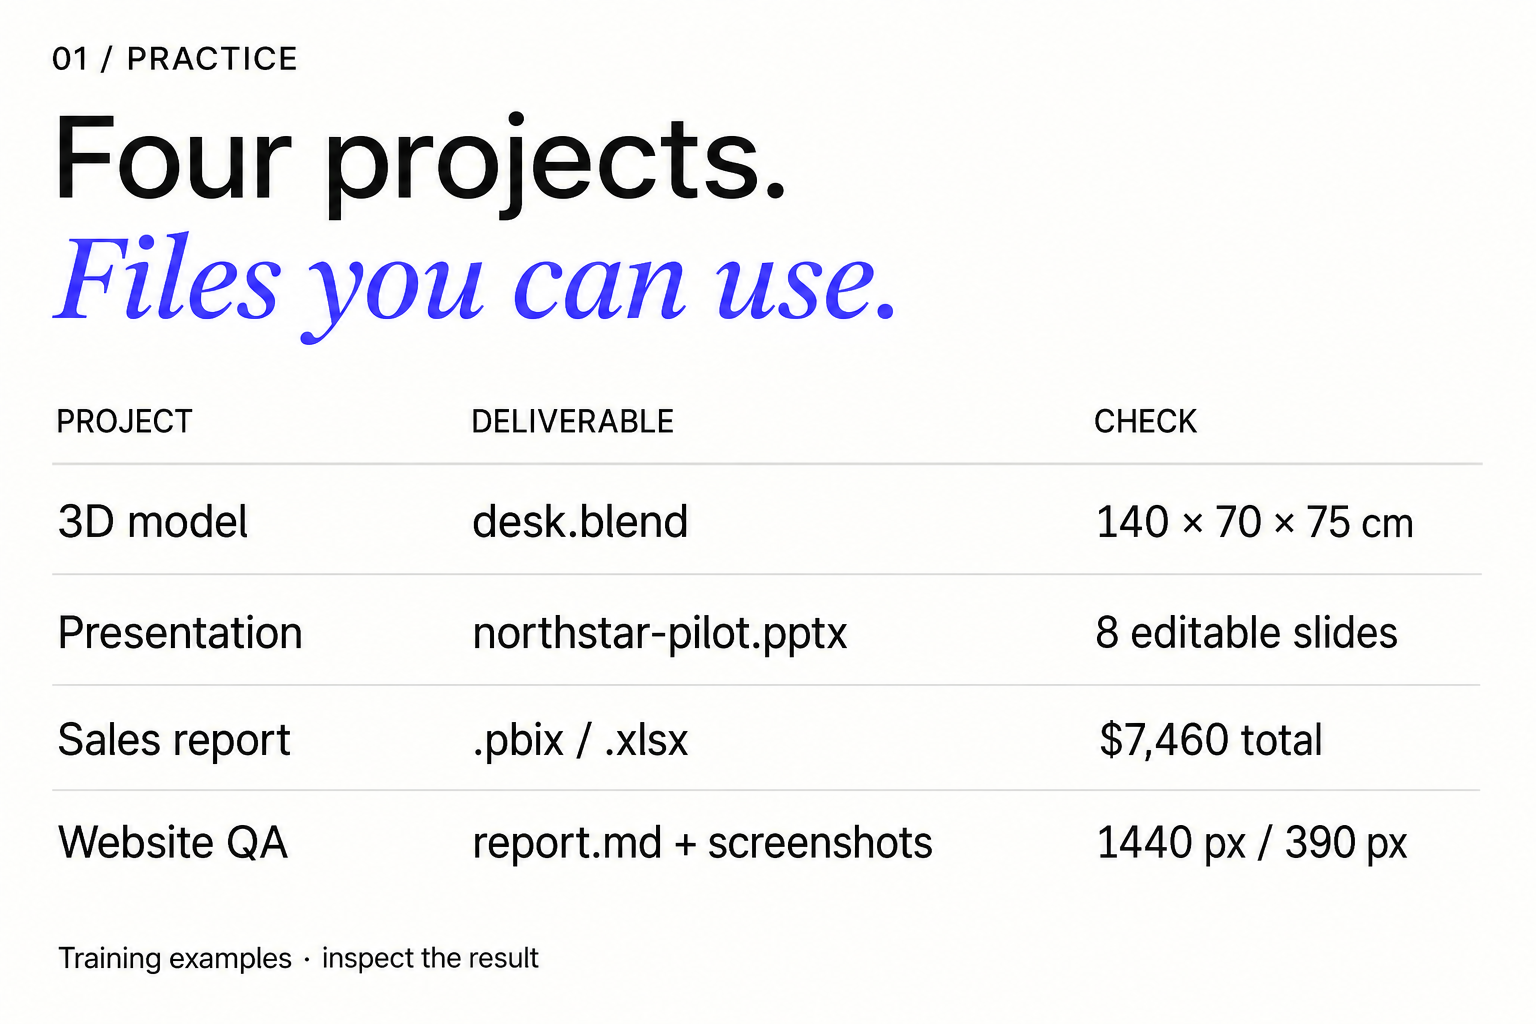This screenshot has height=1024, width=1536.
Task: Click the .pbix / .xlsx deliverable cell
Action: (580, 741)
